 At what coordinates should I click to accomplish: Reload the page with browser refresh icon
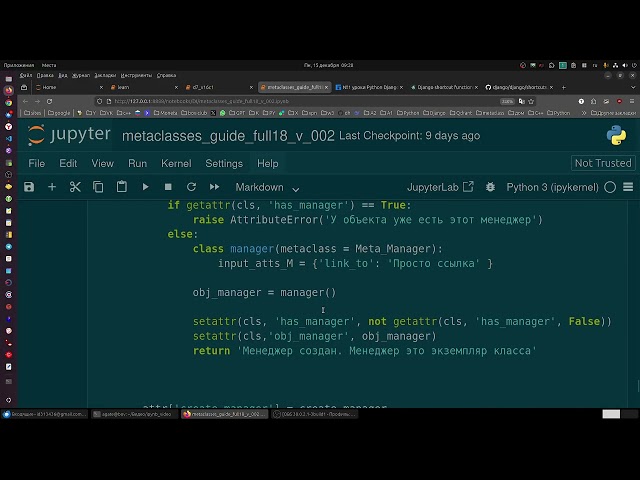coord(49,101)
